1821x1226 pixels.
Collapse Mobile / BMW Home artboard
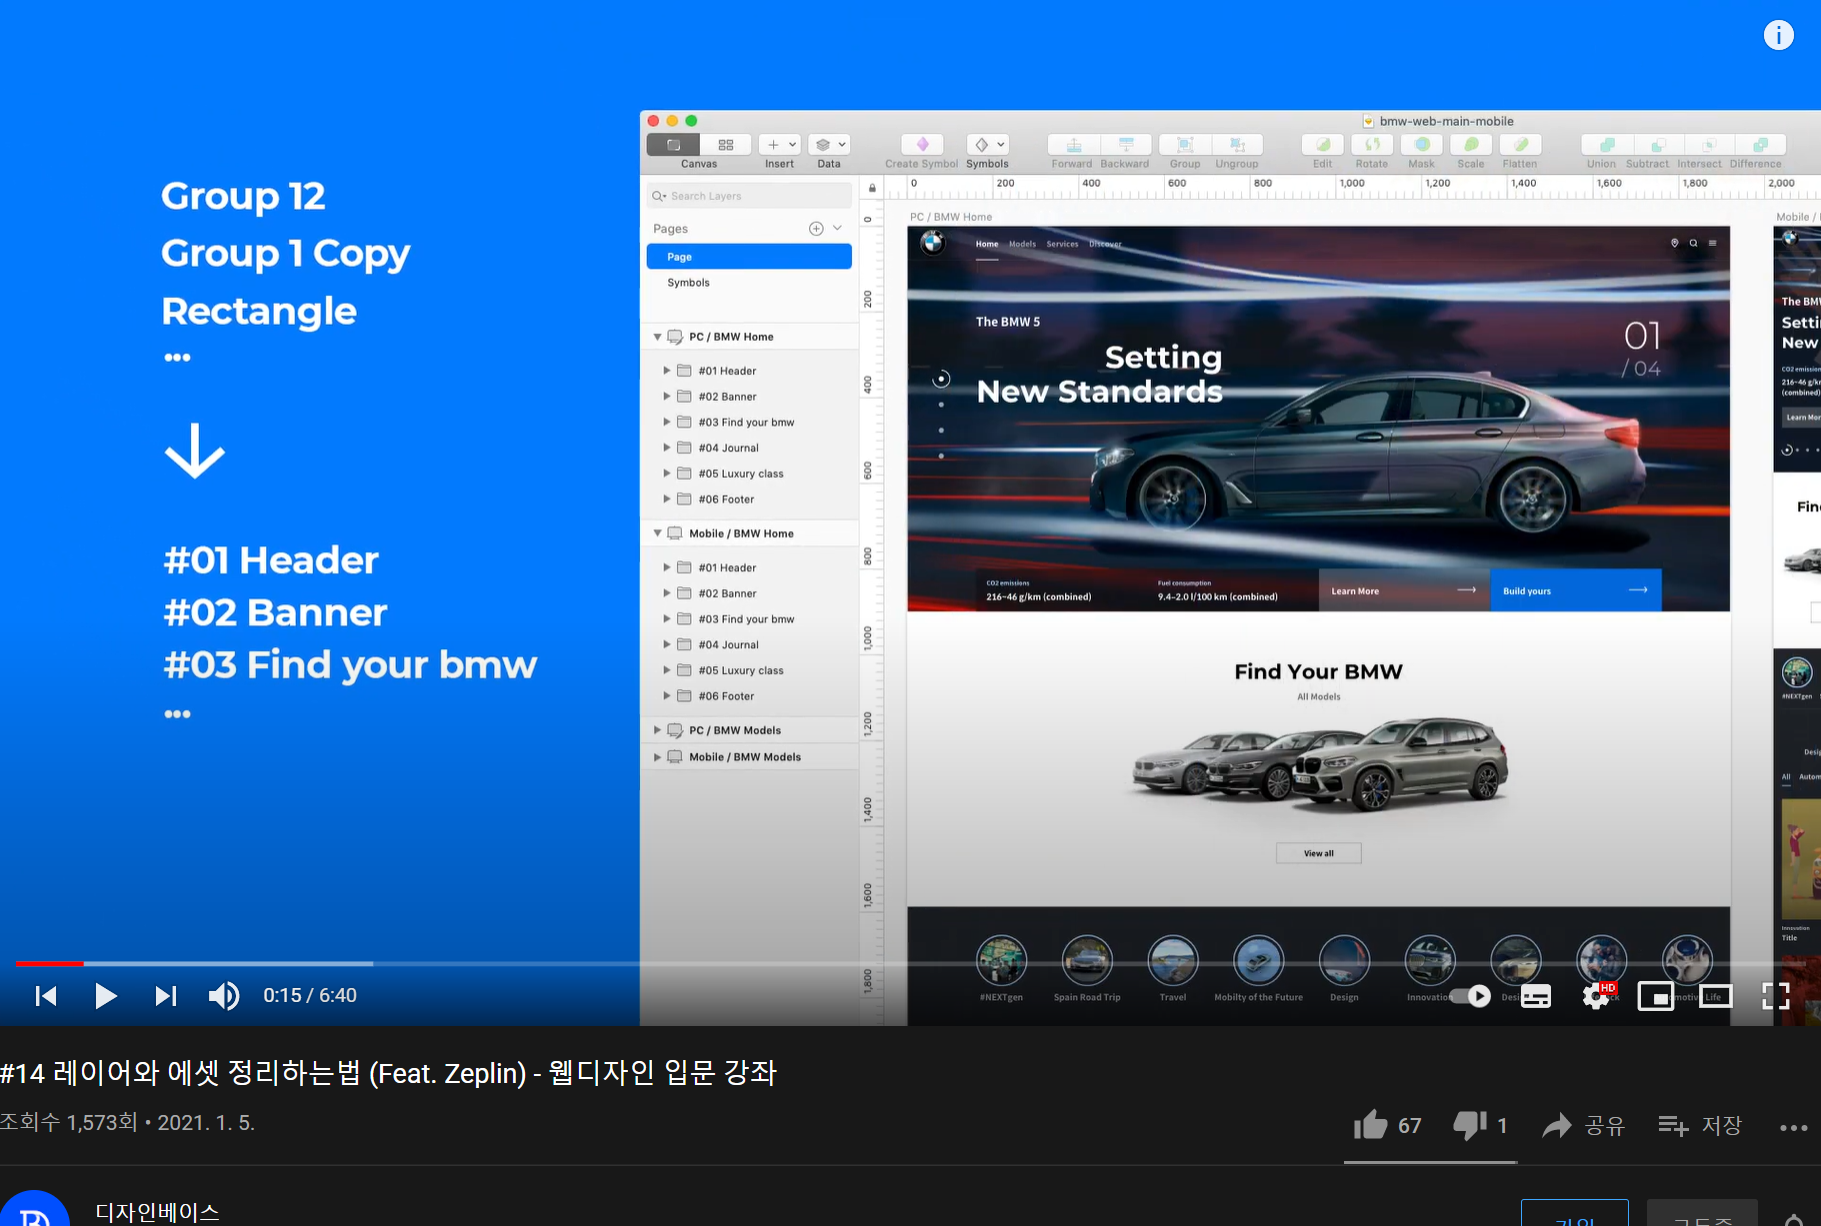657,534
